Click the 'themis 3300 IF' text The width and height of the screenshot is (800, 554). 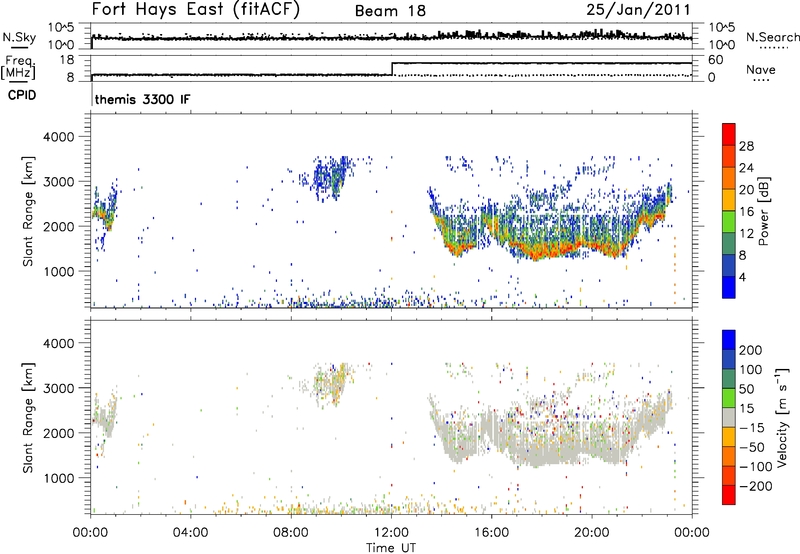coord(142,99)
